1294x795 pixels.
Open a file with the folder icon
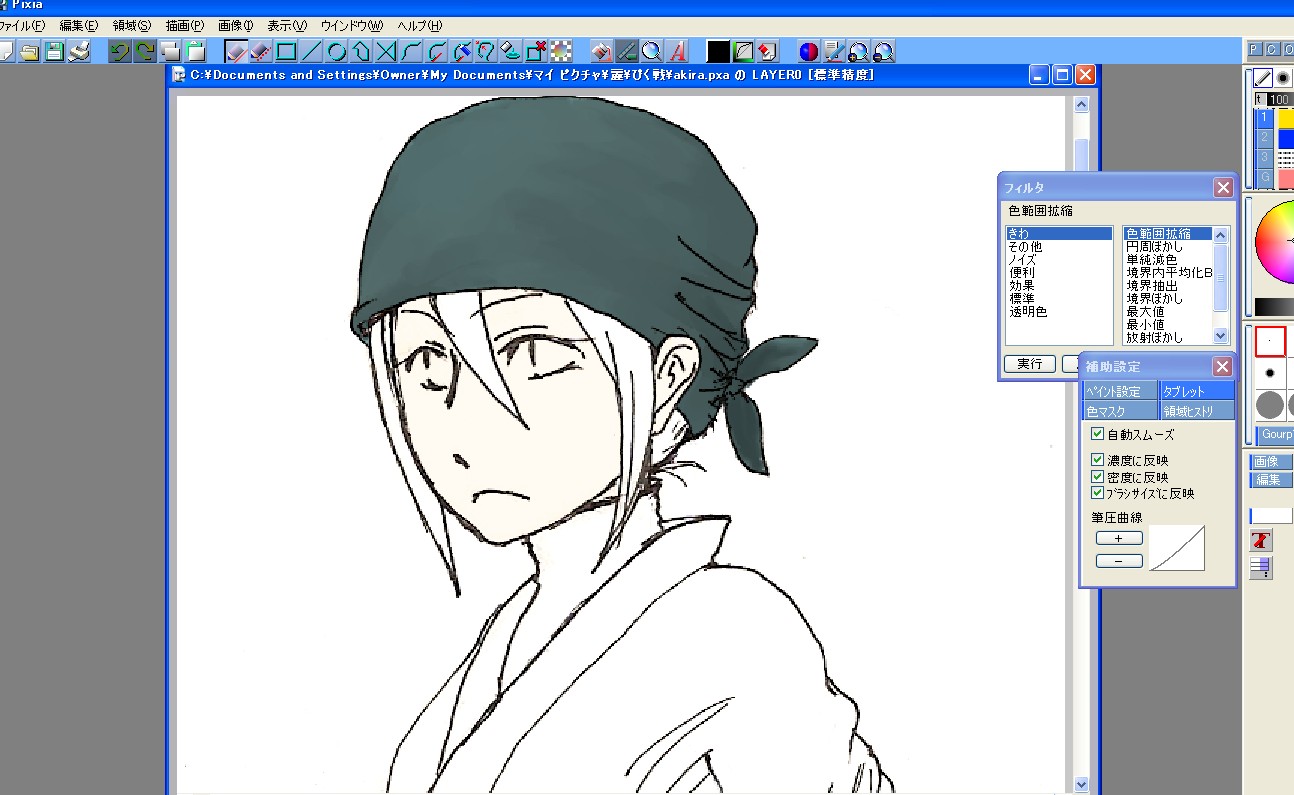tap(29, 51)
